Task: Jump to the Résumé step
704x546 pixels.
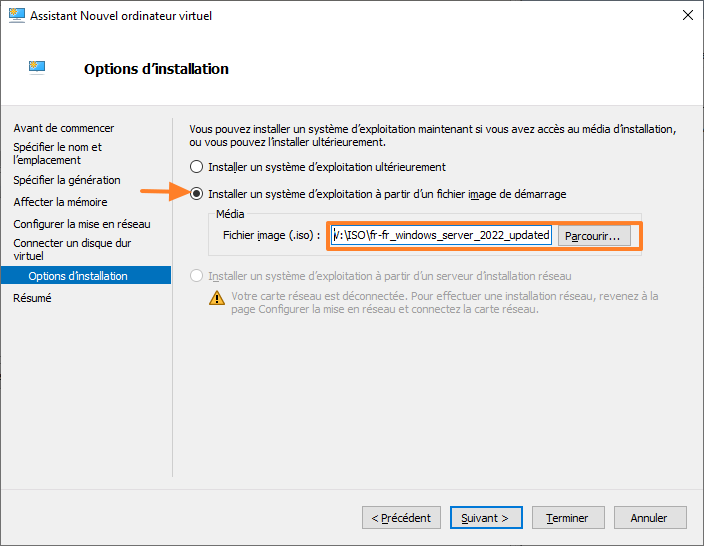Action: click(32, 298)
